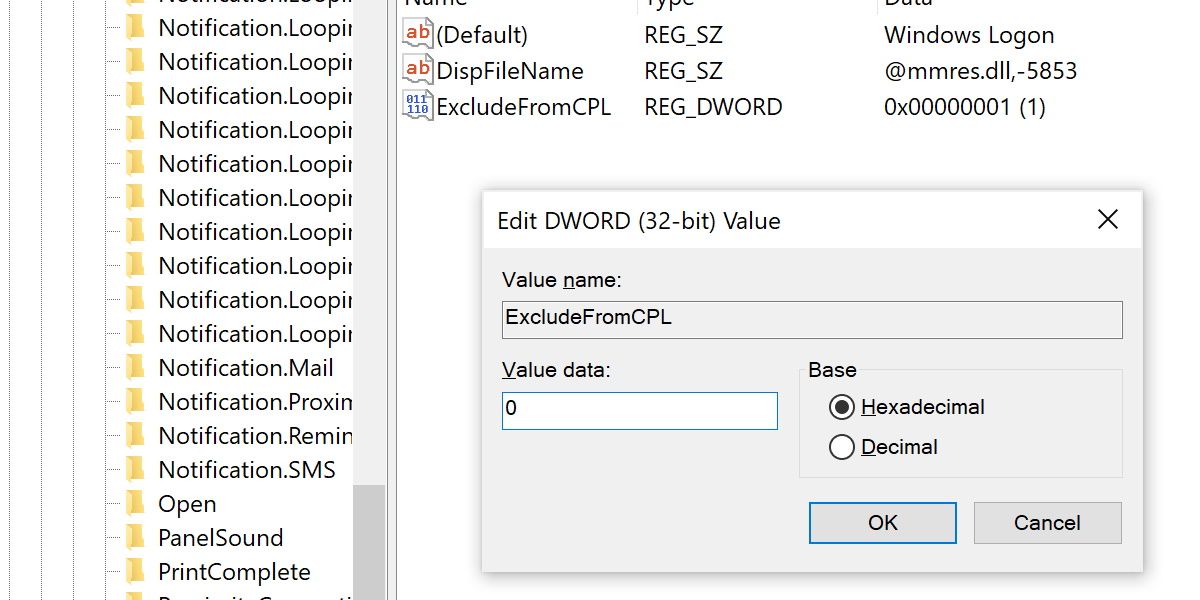Click REG_SZ type in the (Default) row
This screenshot has height=600, width=1200.
point(683,35)
